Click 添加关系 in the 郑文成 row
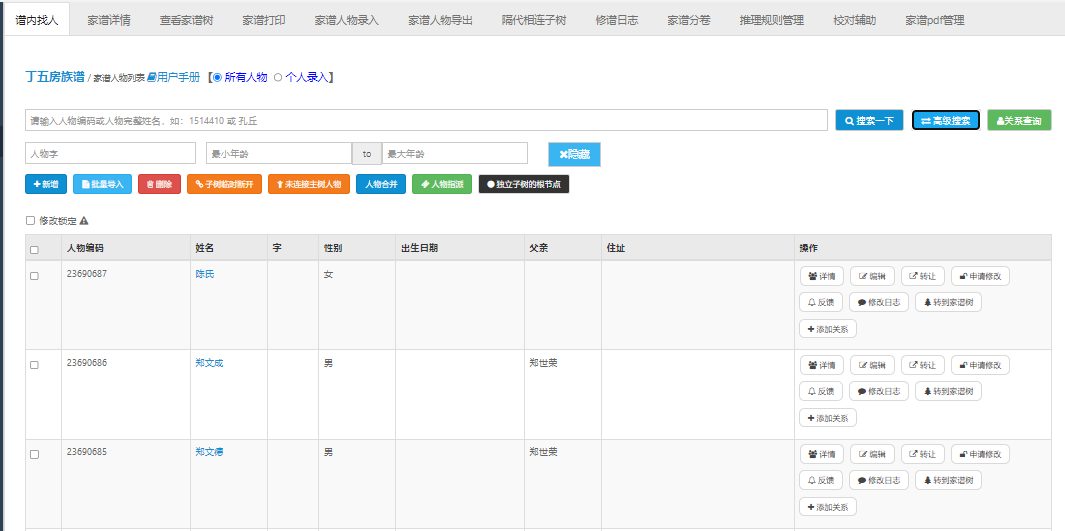This screenshot has width=1065, height=531. pos(828,418)
